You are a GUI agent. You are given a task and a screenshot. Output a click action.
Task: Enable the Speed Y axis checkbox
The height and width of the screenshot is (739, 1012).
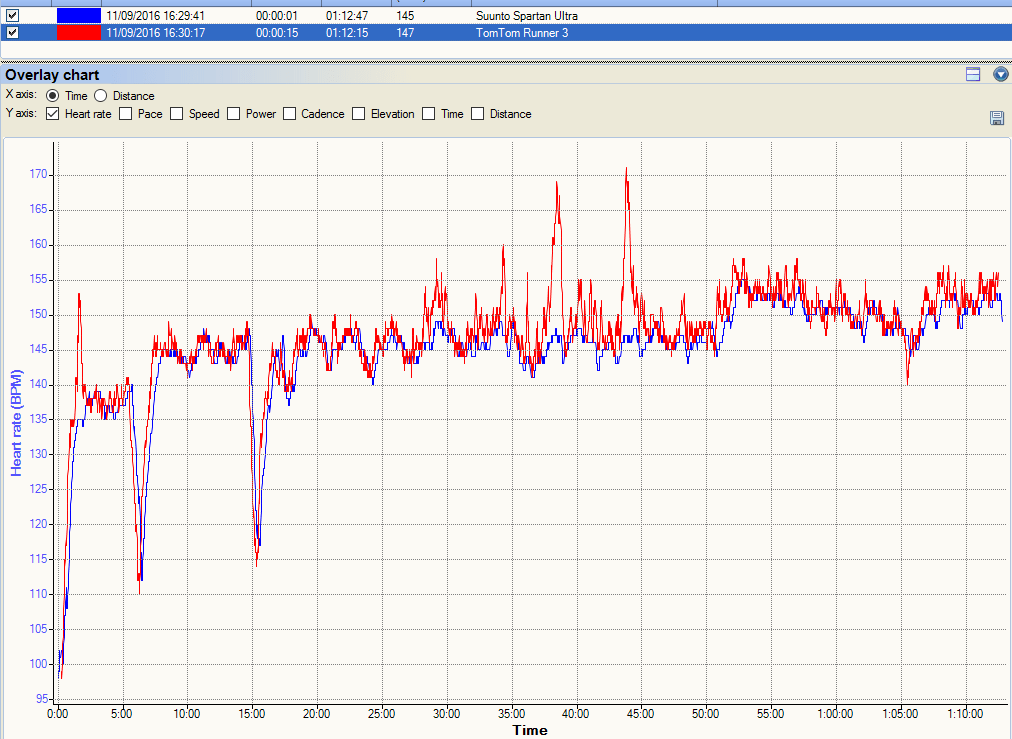tap(177, 114)
